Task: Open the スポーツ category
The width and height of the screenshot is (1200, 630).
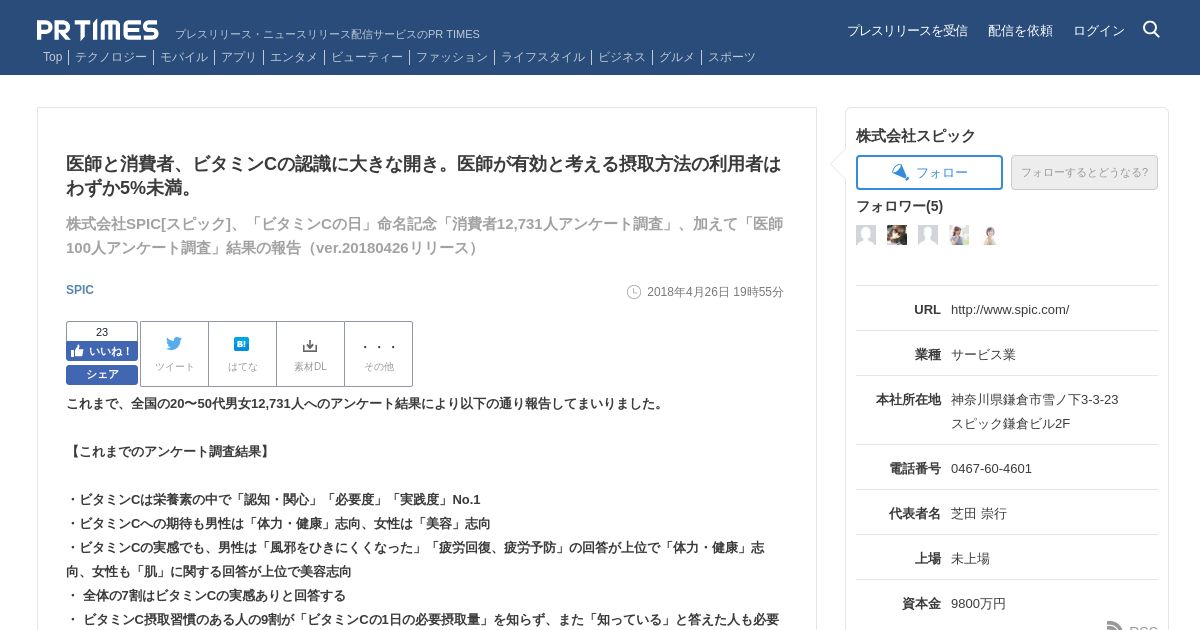Action: tap(732, 57)
